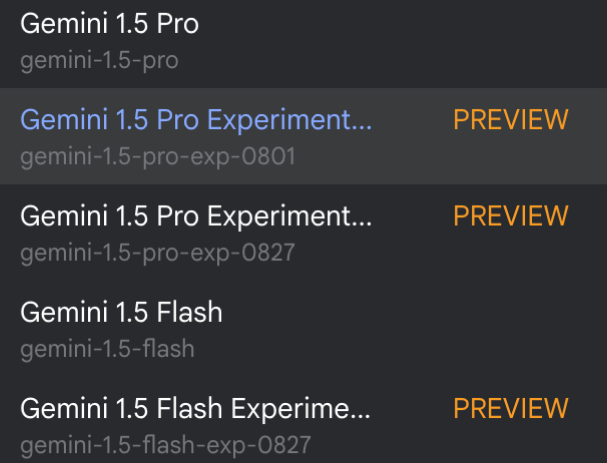
Task: Click the gemini-1.5-flash model ID text
Action: (x=107, y=349)
